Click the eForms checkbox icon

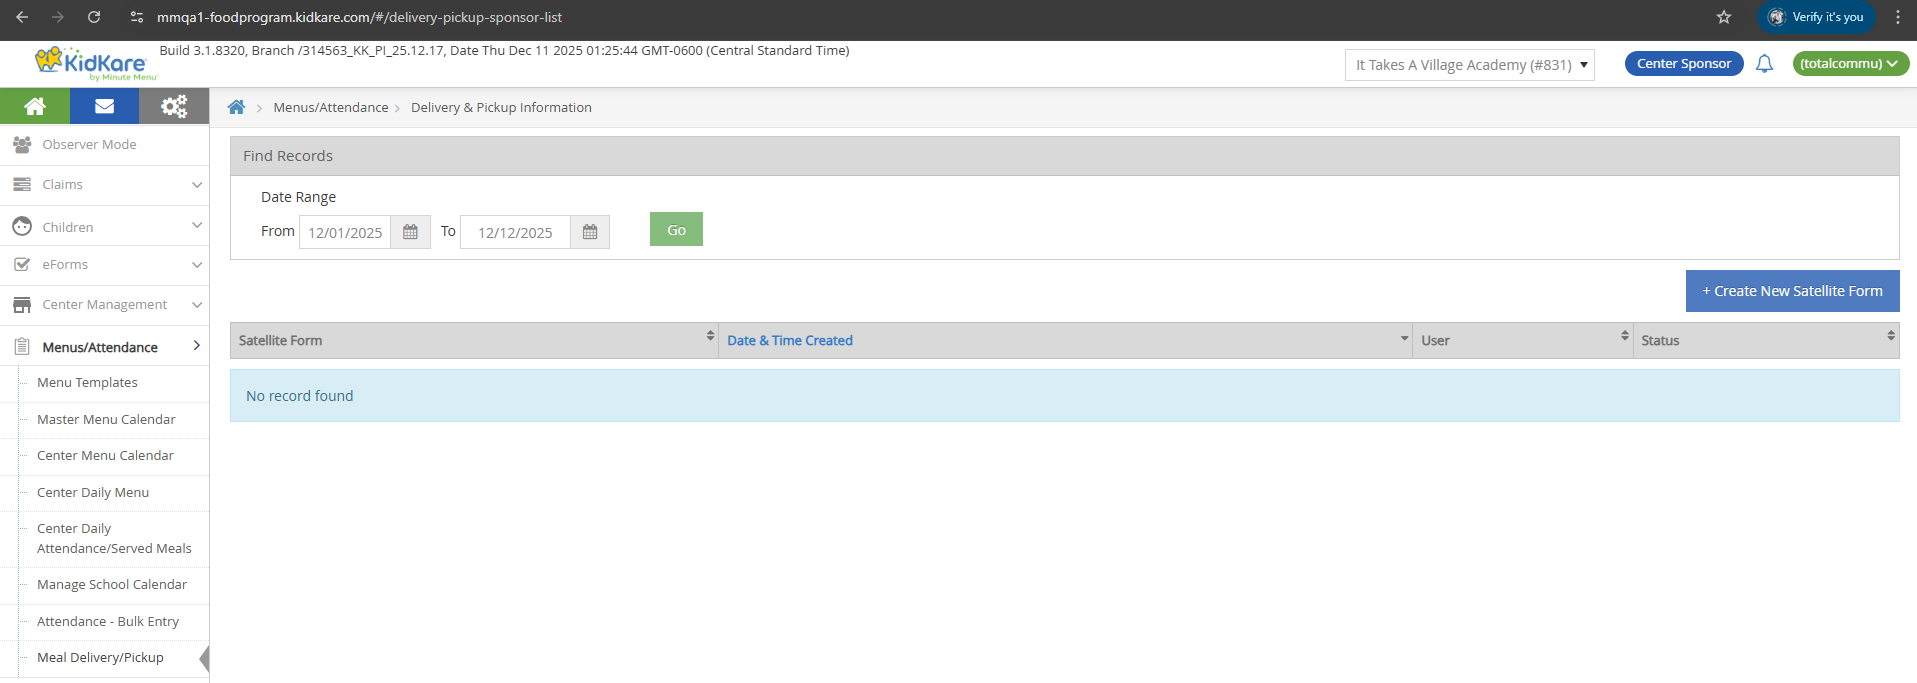tap(22, 264)
